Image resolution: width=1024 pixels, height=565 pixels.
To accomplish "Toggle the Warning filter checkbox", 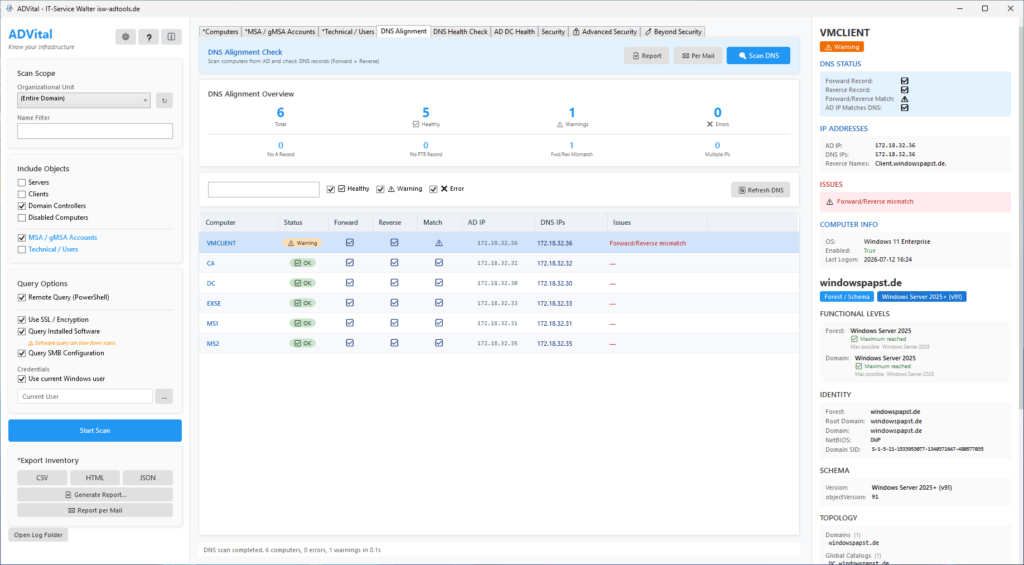I will (380, 189).
